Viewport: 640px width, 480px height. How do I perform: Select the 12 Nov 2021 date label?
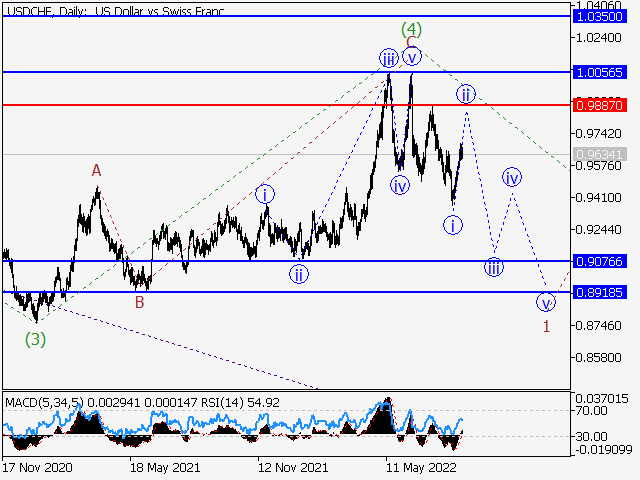[x=293, y=468]
